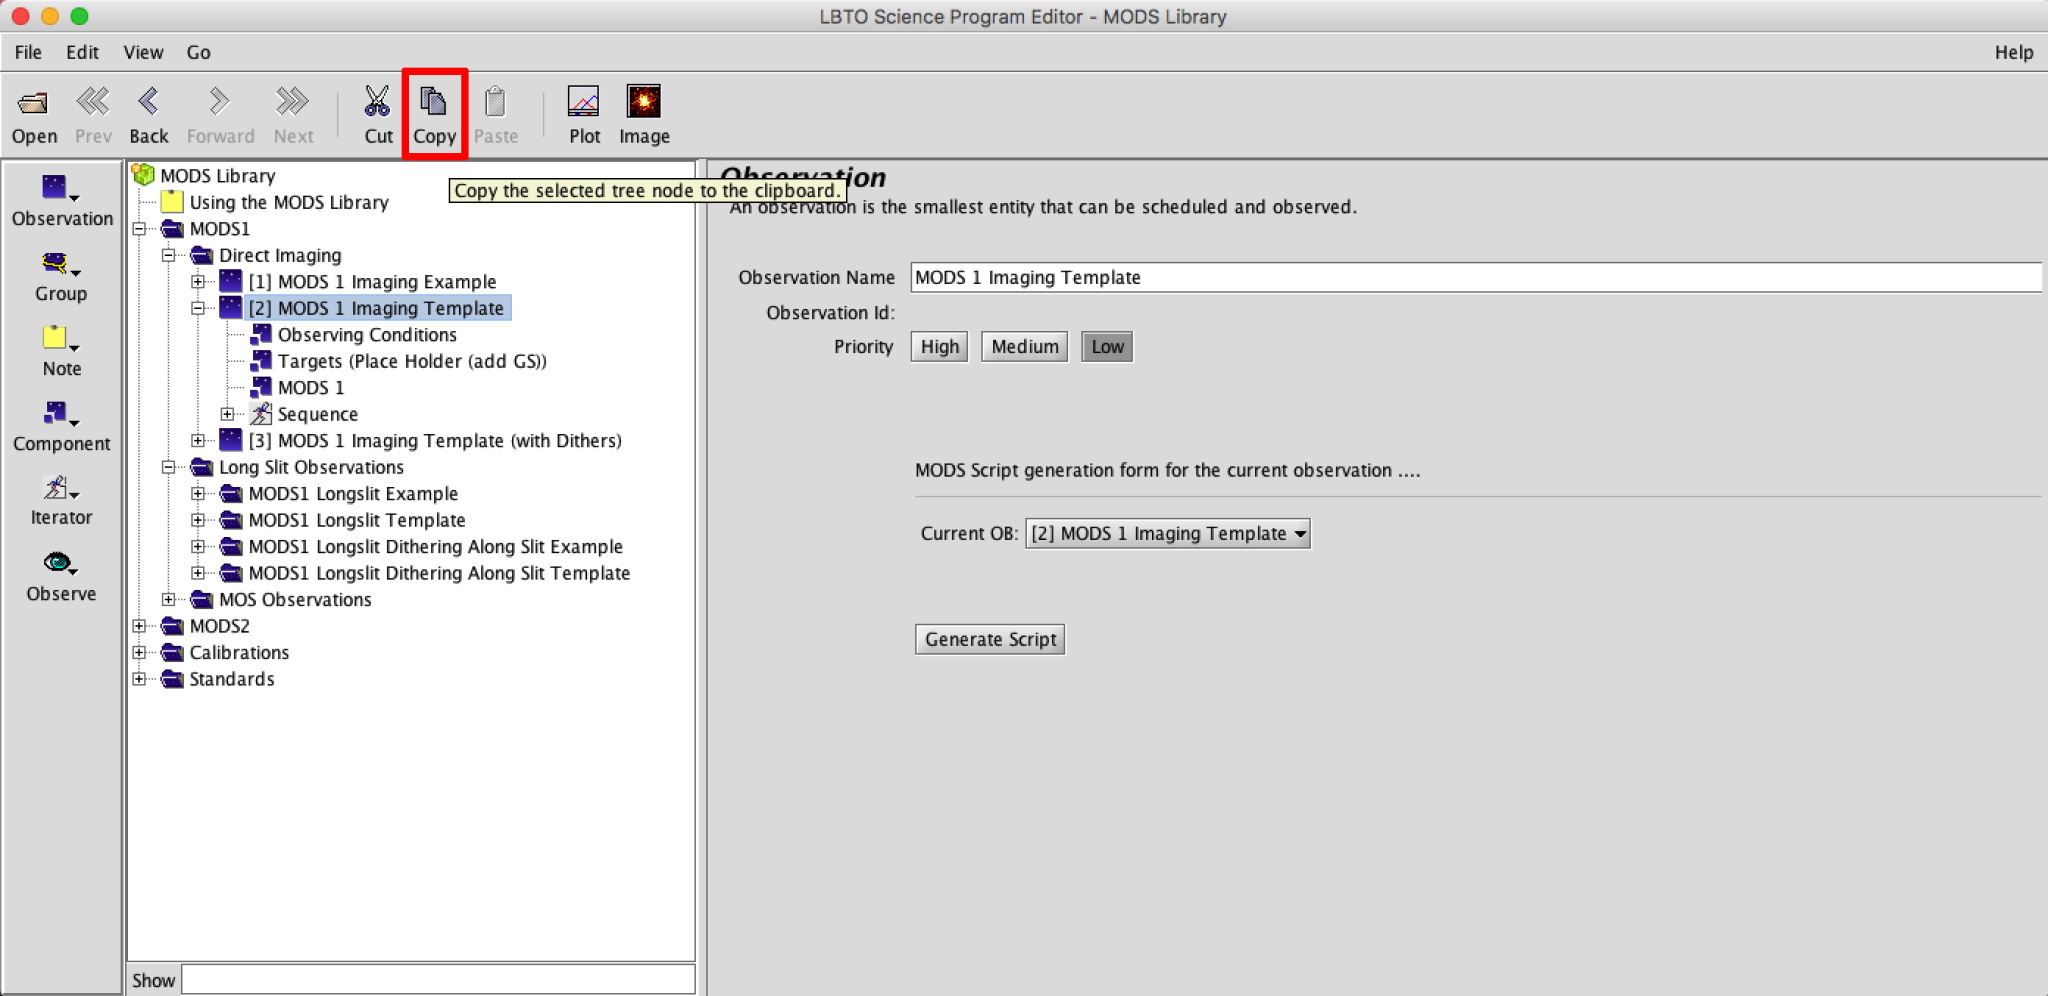2048x996 pixels.
Task: Click the Paste clipboard icon
Action: click(496, 115)
